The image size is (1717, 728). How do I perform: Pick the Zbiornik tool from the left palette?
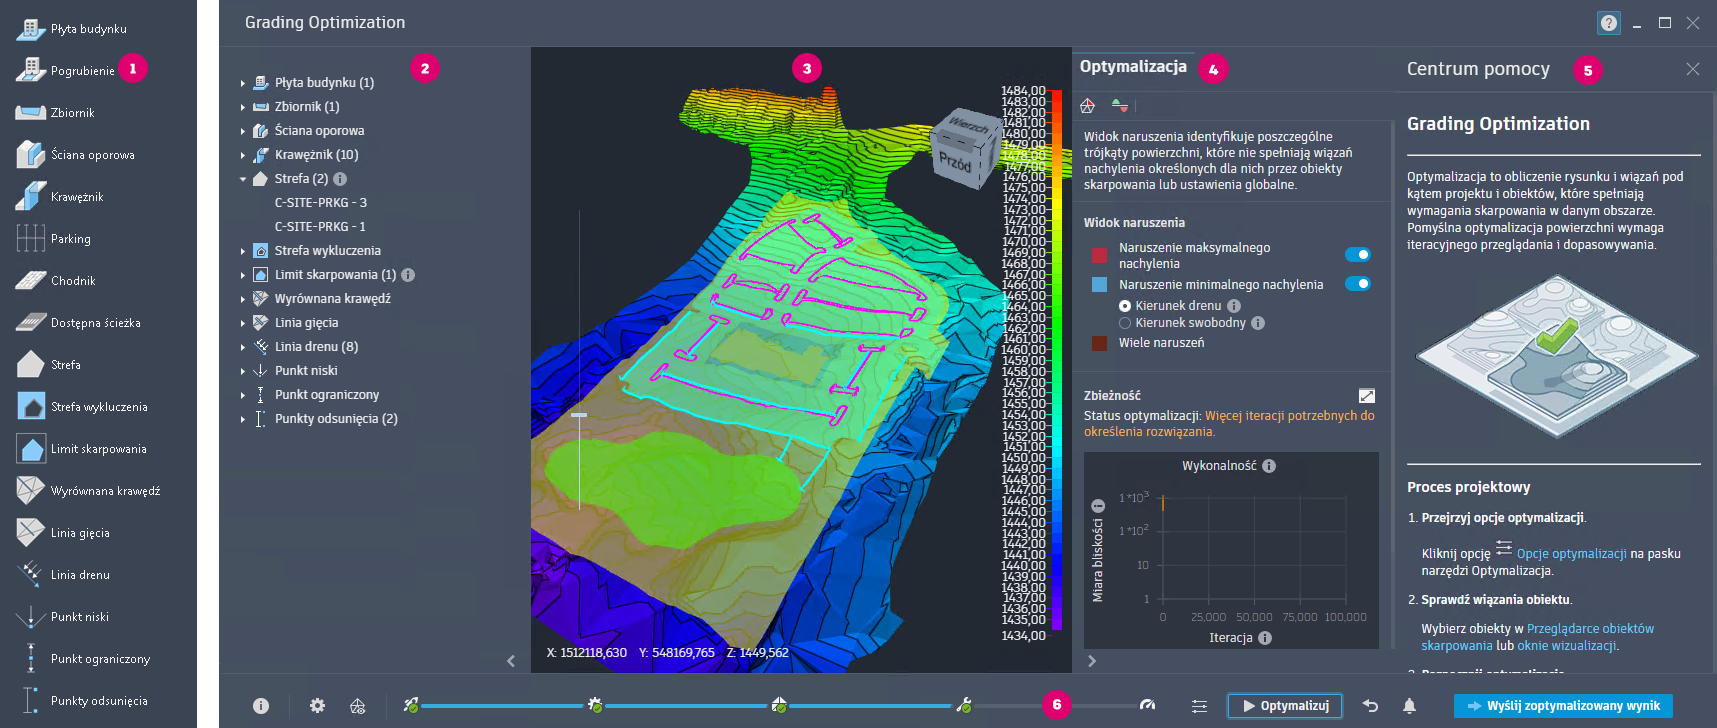click(56, 113)
